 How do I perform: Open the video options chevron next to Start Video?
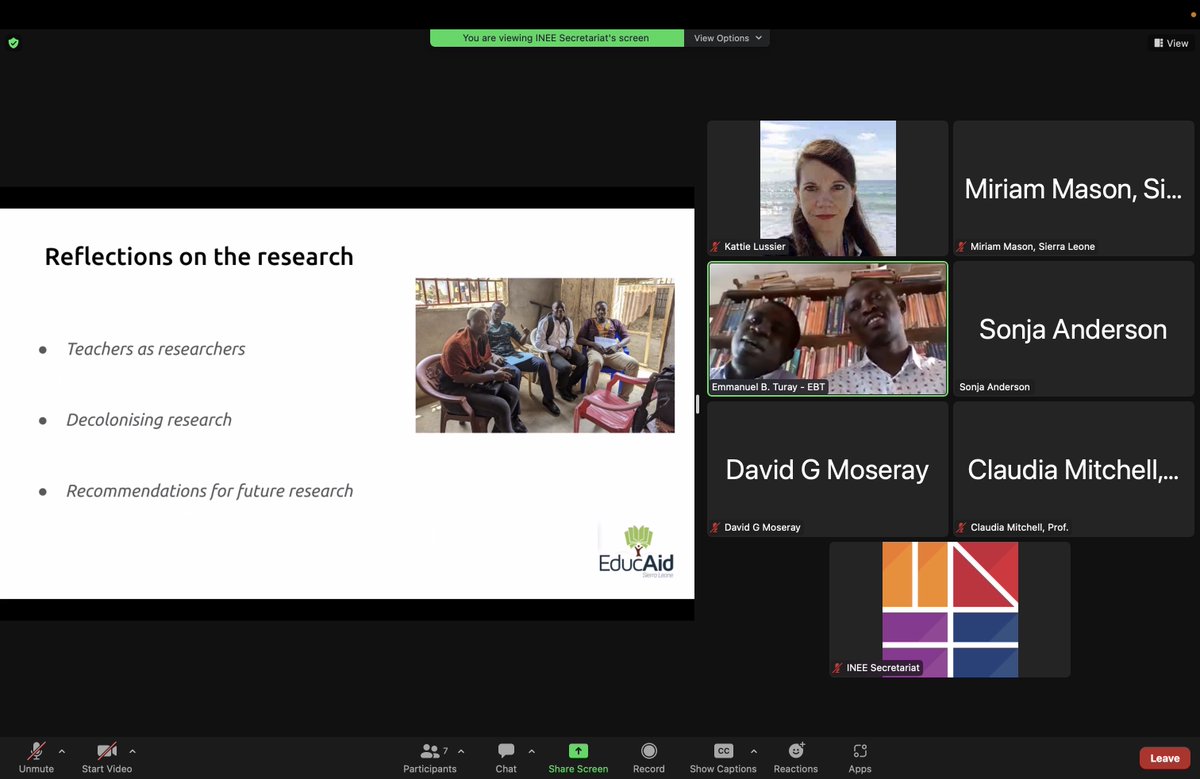pos(132,750)
